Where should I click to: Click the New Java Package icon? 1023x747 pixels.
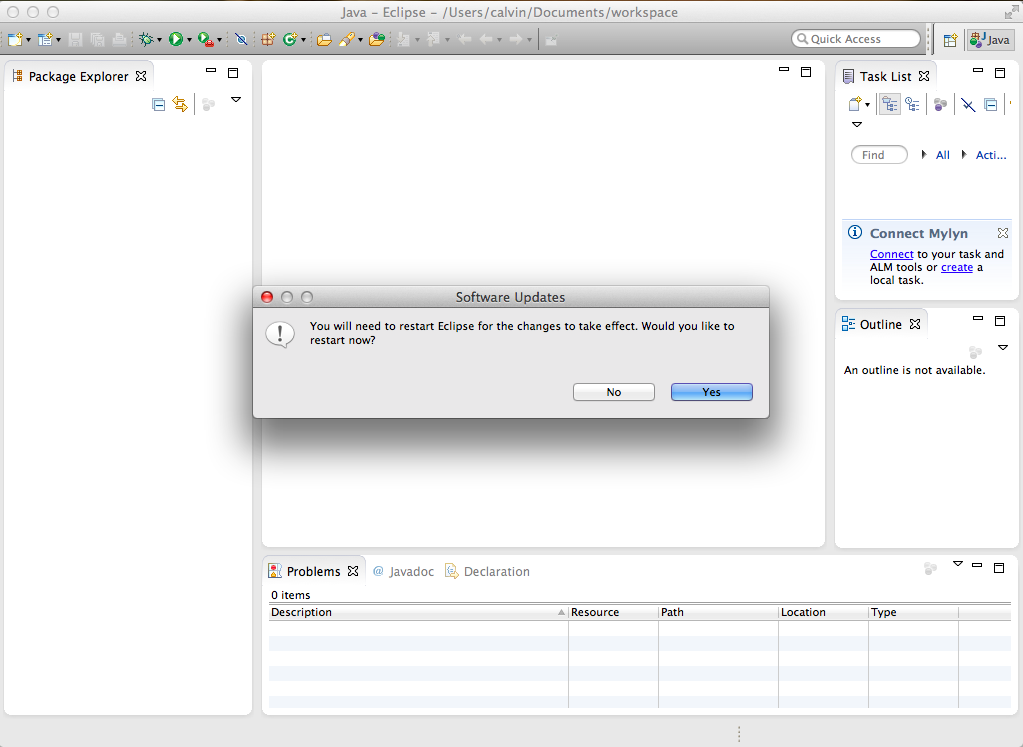click(x=267, y=40)
